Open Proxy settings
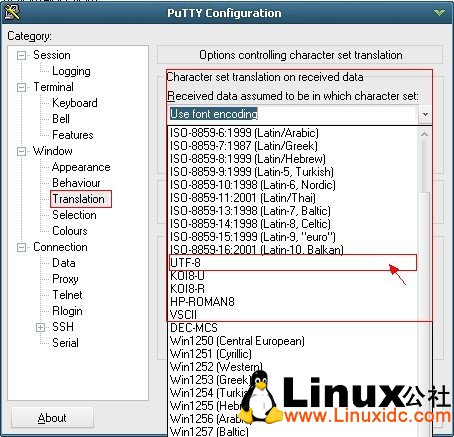The image size is (454, 437). pos(65,279)
